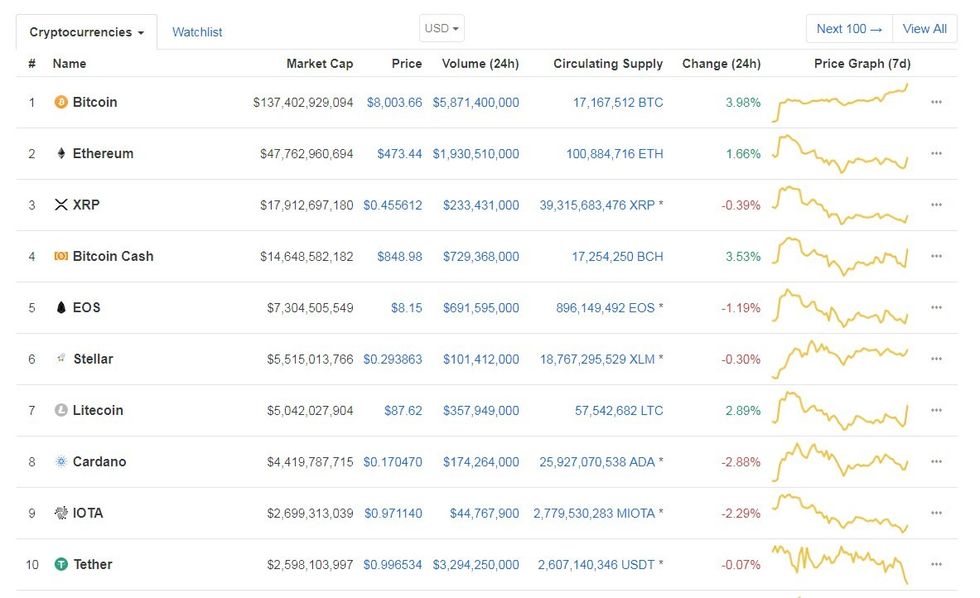The image size is (980, 598).
Task: Click the Litecoin coin icon
Action: pyautogui.click(x=60, y=410)
